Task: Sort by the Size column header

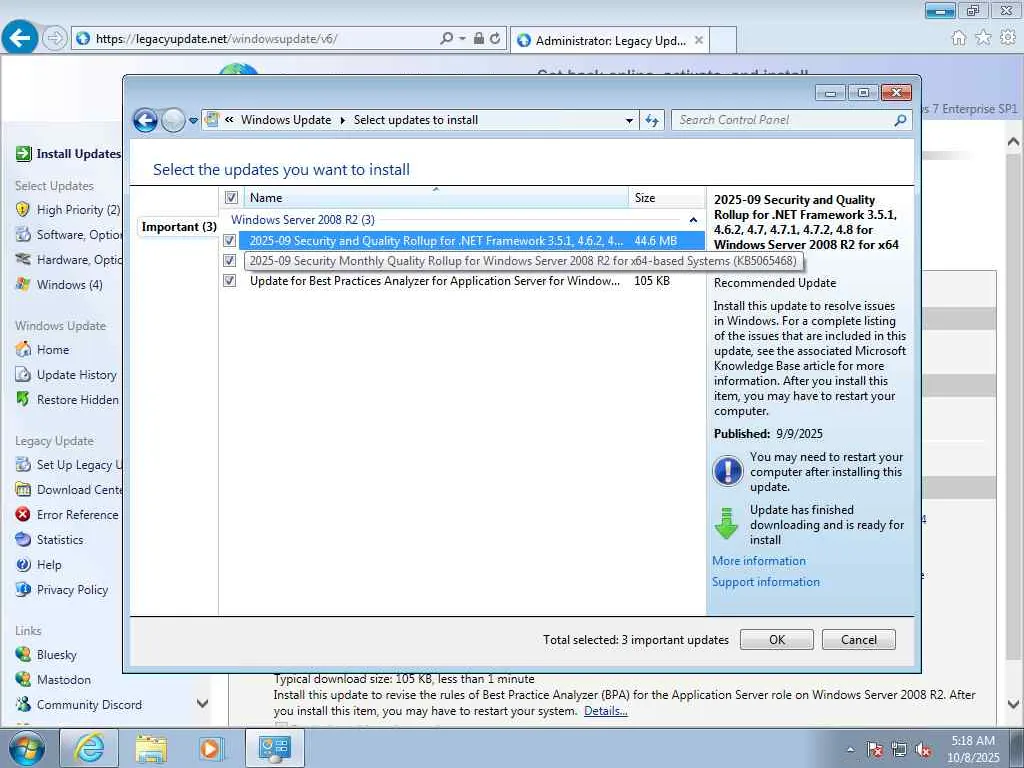Action: [x=667, y=197]
